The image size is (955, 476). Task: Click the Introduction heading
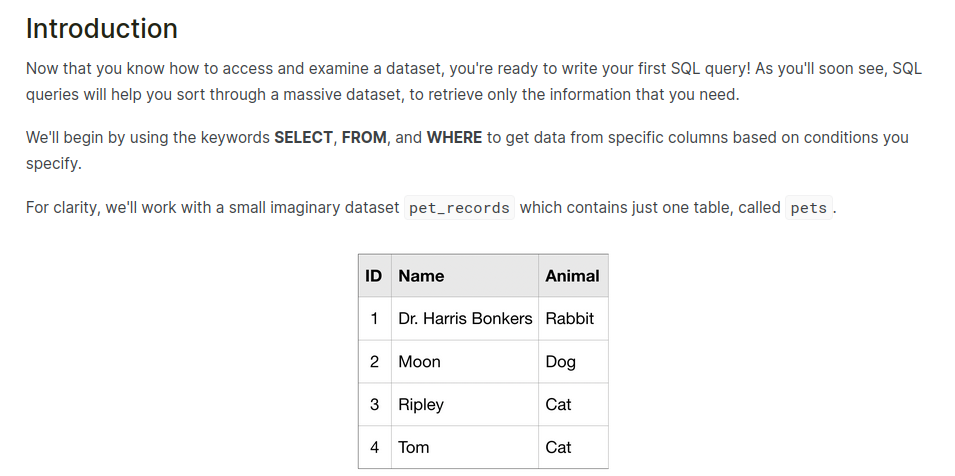coord(102,29)
